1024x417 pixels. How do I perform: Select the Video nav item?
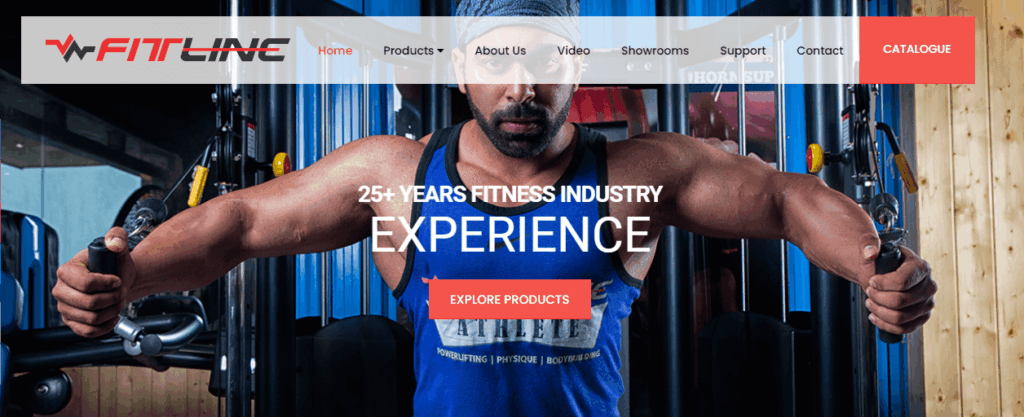coord(573,50)
